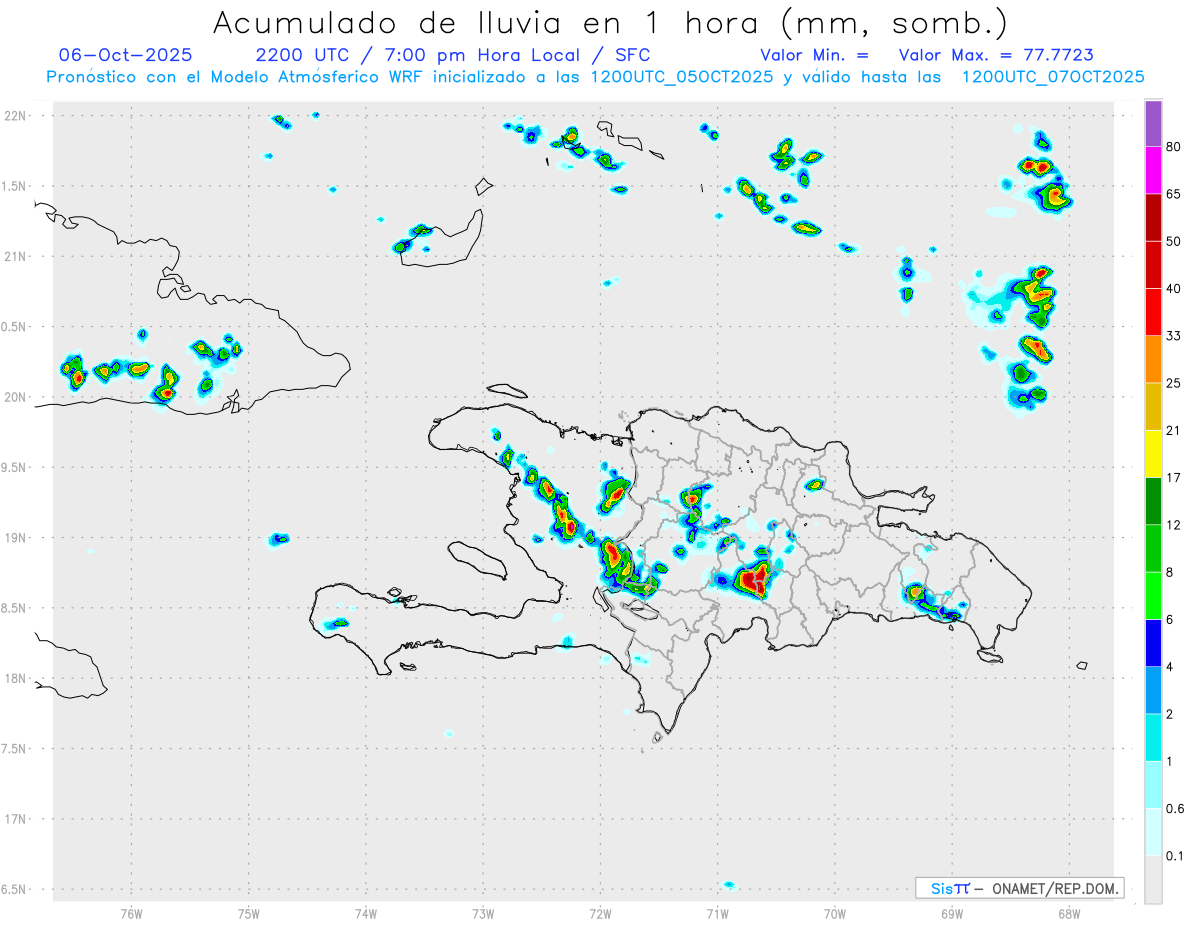Click the red legend band between 40 and 50
1200x927 pixels.
(x=1153, y=265)
